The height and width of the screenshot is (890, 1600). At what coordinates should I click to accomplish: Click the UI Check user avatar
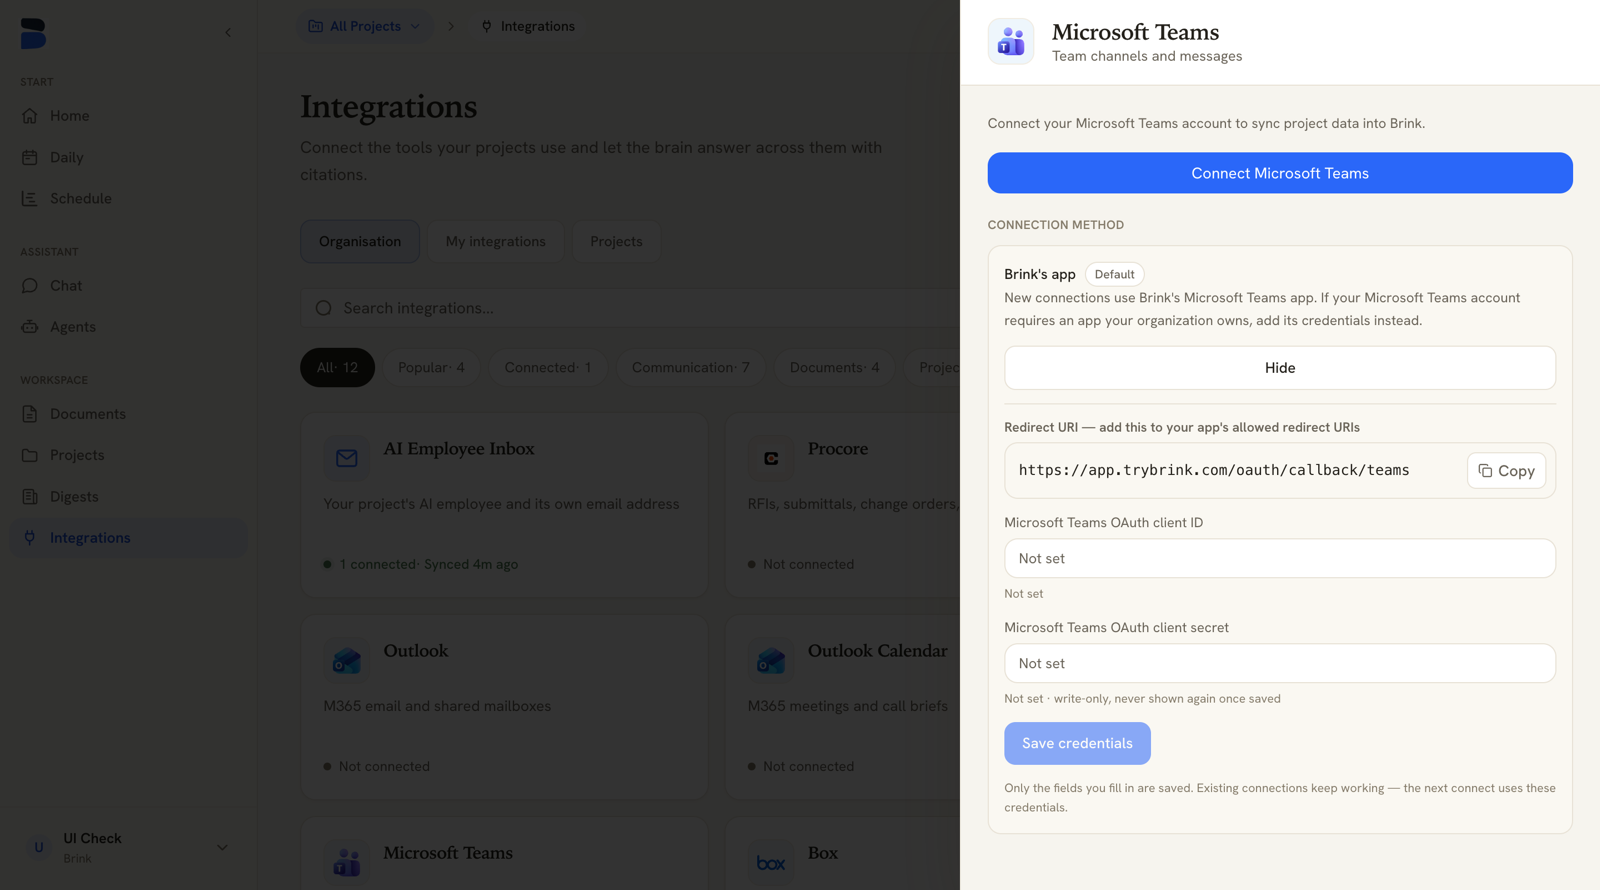39,847
